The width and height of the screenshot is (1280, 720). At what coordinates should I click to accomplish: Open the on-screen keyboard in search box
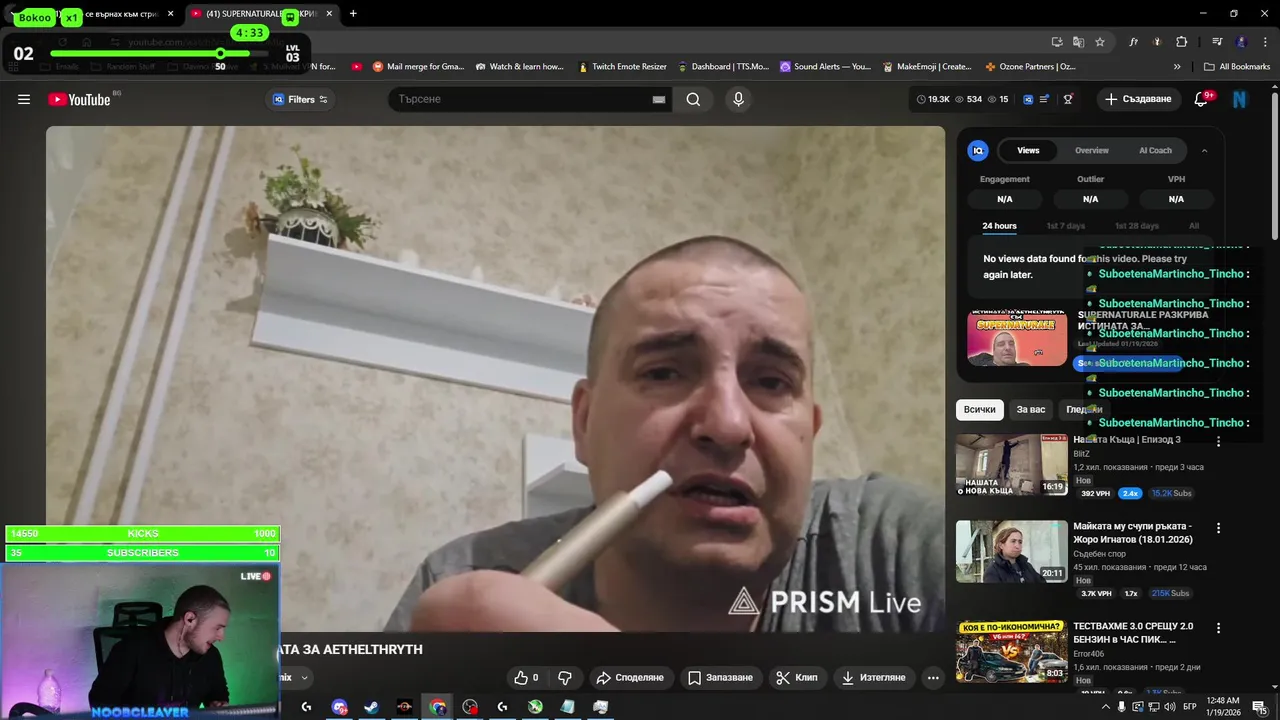point(659,99)
